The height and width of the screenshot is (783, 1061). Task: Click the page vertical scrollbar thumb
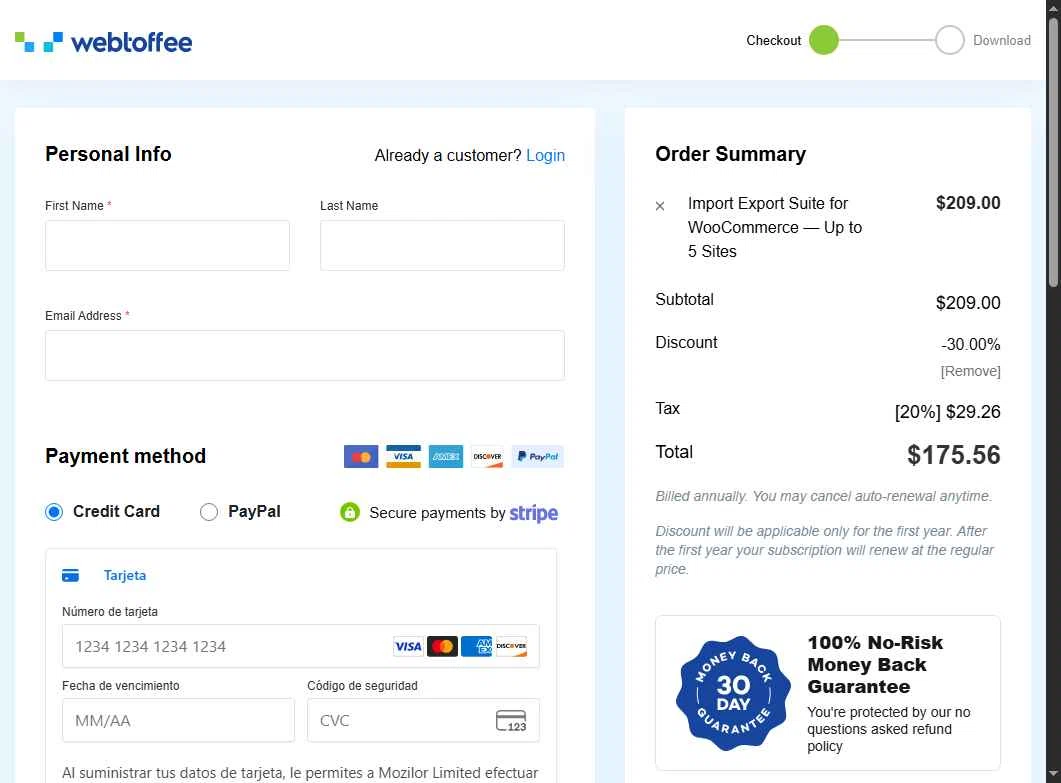point(1054,152)
